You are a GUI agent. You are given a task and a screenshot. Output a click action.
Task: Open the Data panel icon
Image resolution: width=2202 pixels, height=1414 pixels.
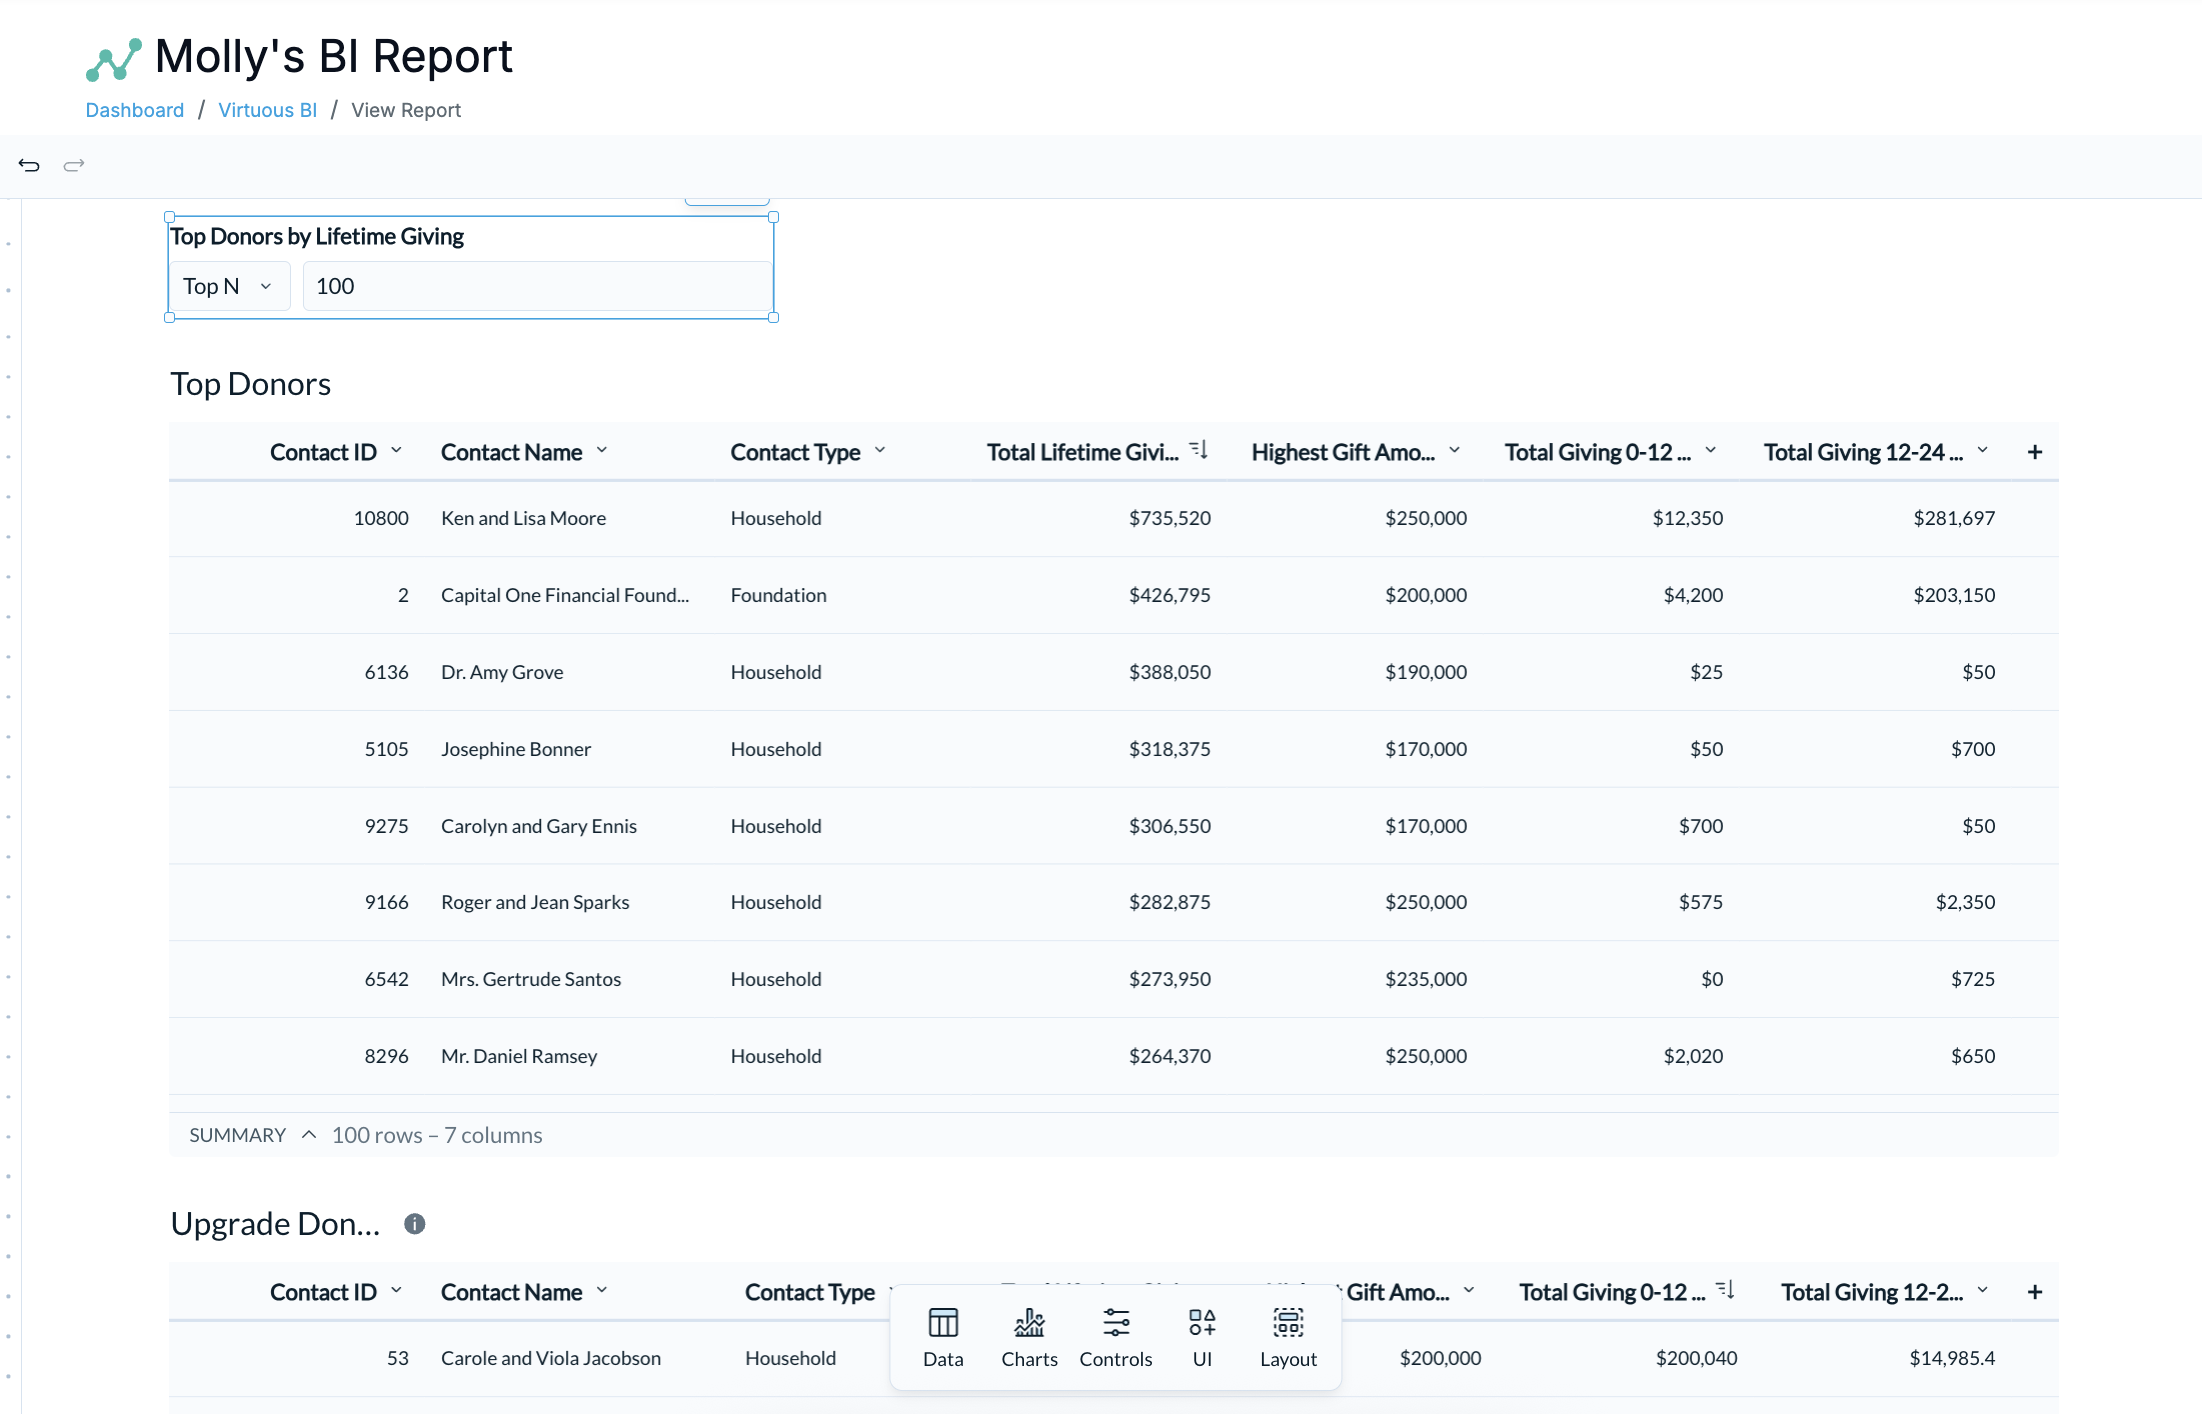pos(943,1337)
